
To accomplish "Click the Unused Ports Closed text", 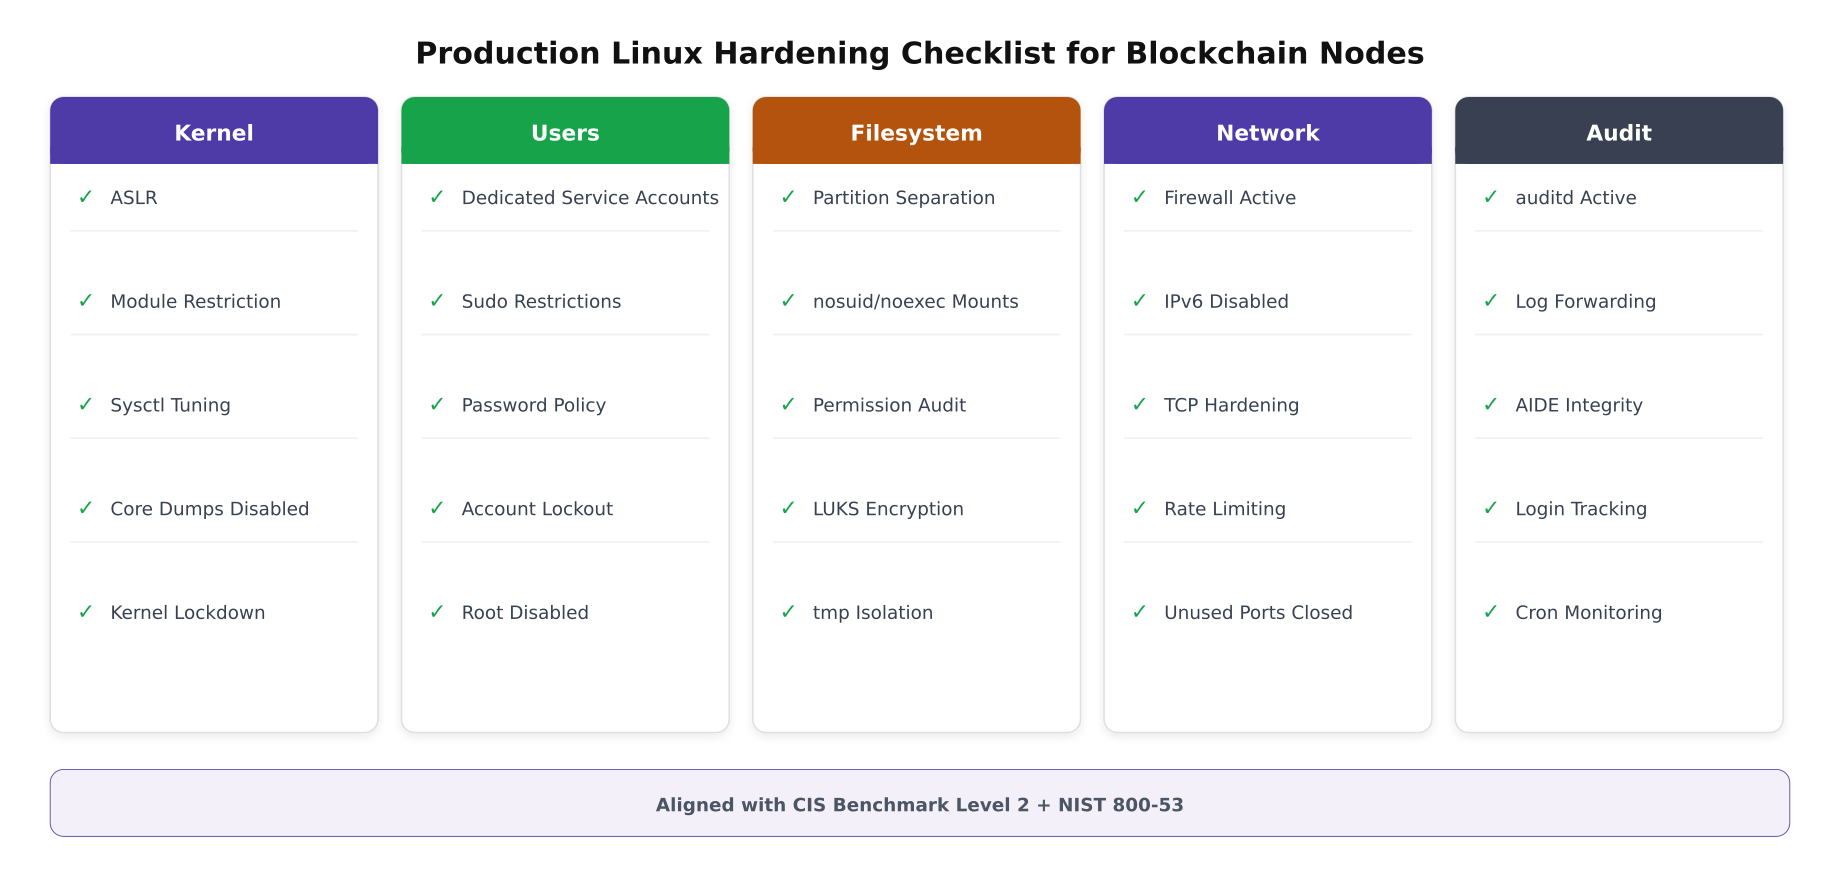I will point(1258,613).
